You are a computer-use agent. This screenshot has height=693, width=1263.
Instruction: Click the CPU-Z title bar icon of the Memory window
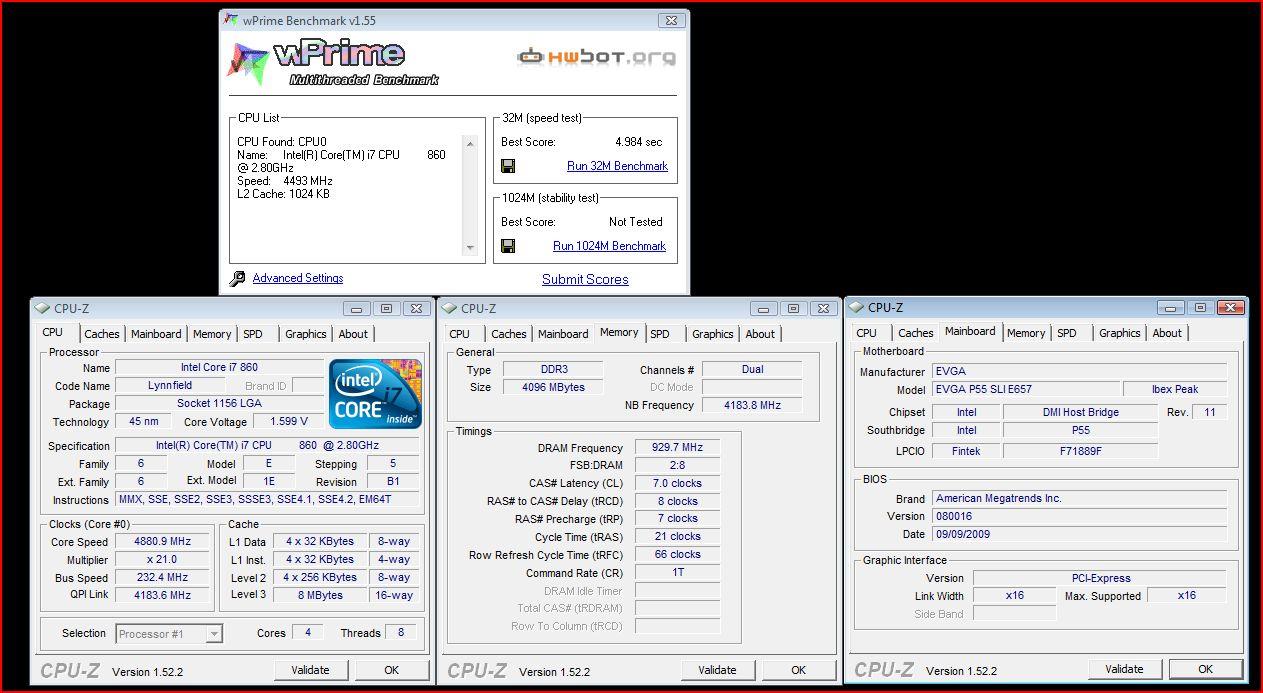(x=449, y=308)
